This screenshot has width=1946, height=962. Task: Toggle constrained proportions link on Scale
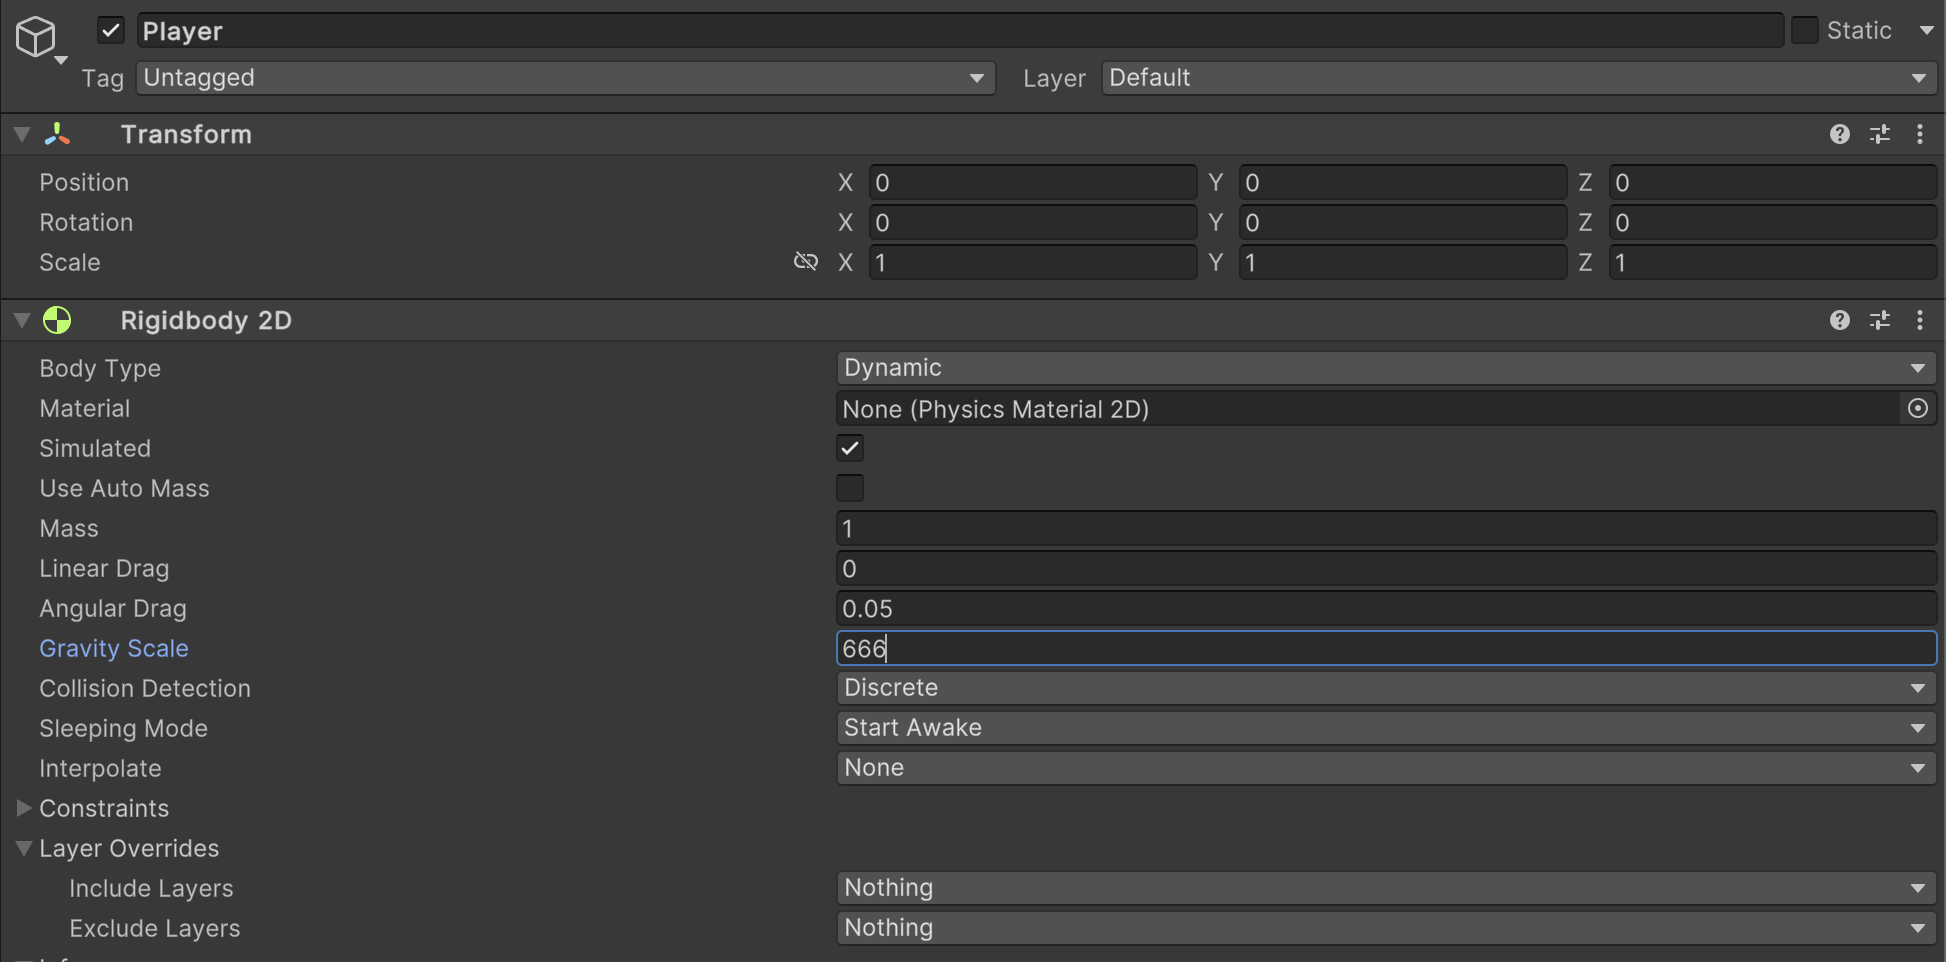(x=806, y=261)
